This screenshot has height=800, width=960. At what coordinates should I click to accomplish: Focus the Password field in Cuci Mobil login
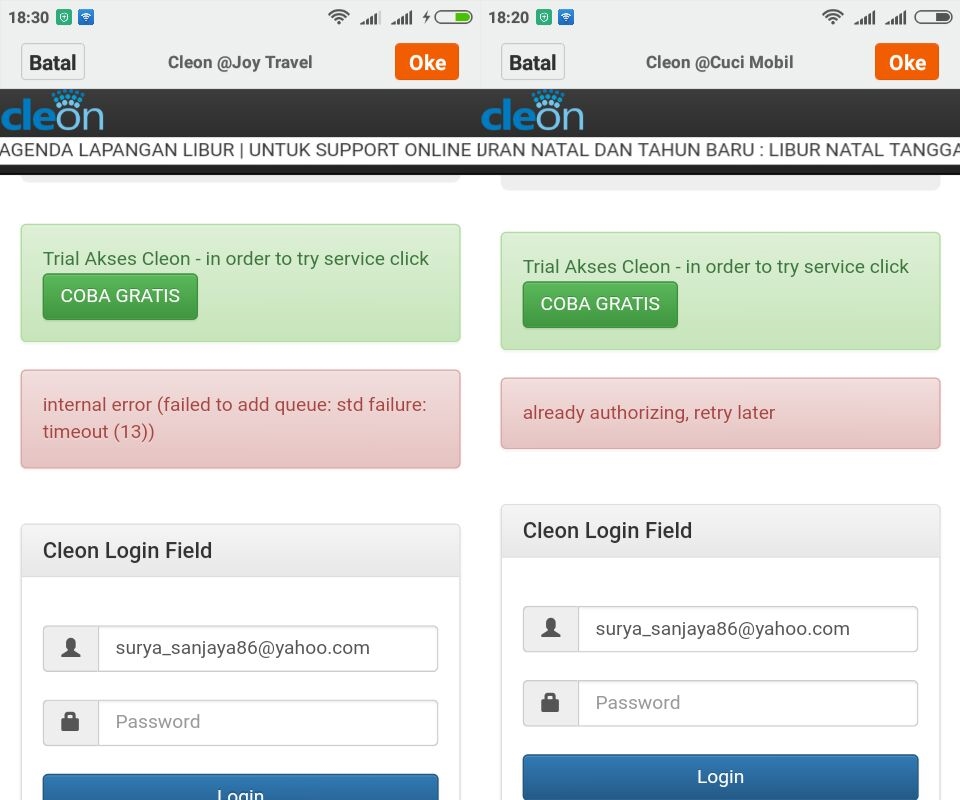pyautogui.click(x=748, y=703)
